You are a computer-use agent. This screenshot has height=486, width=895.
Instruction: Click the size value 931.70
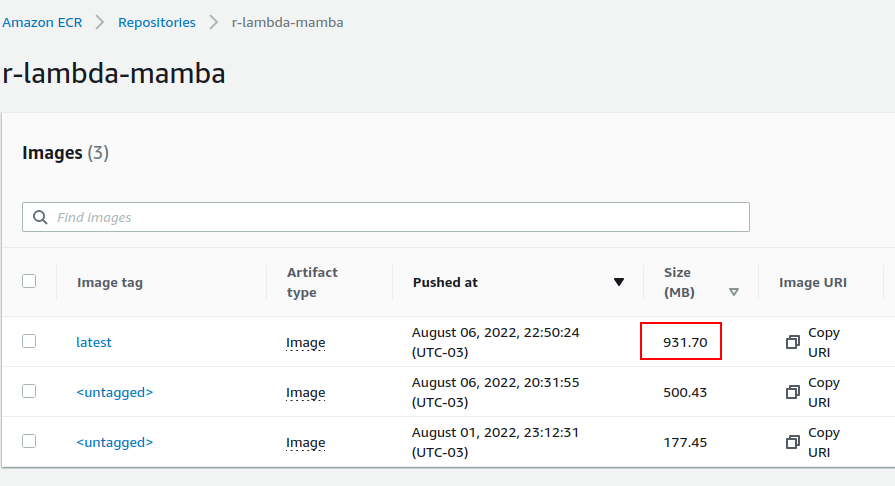coord(685,342)
